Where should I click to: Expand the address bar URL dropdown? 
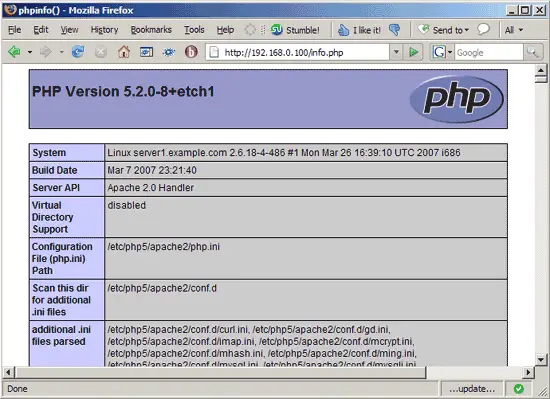(x=396, y=52)
